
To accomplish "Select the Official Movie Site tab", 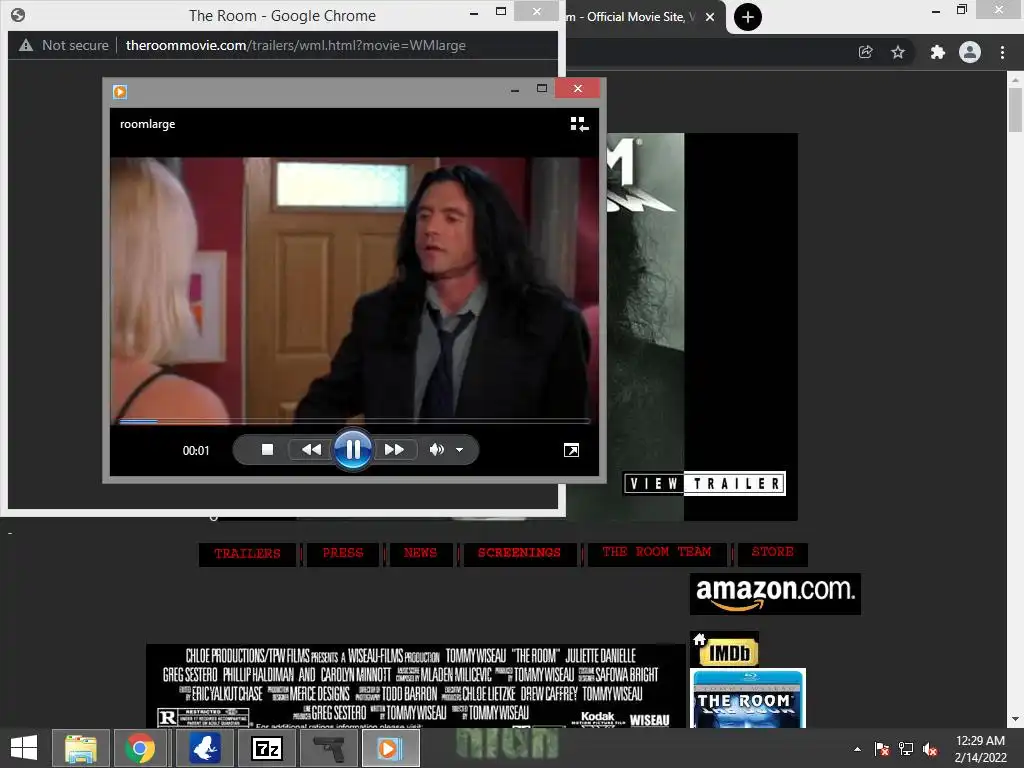I will pyautogui.click(x=630, y=17).
